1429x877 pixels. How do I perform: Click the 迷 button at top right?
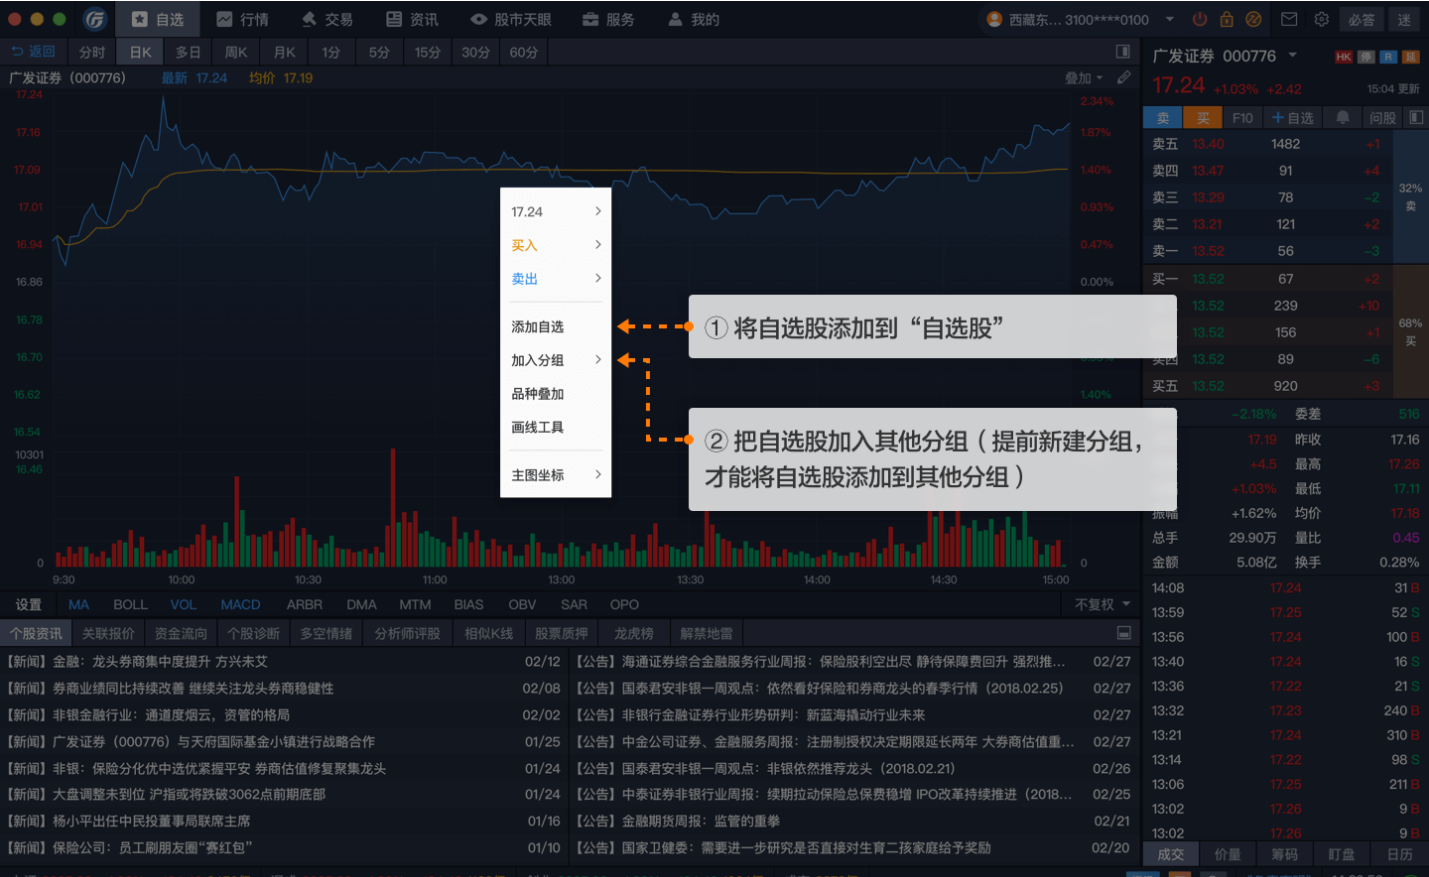click(1405, 19)
